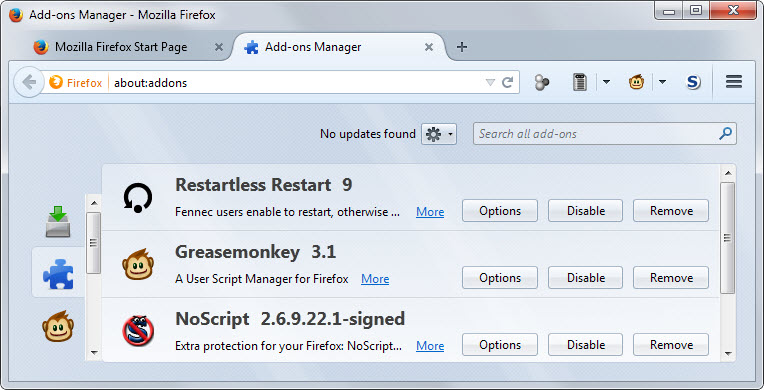Click the search magnifier icon

tap(725, 133)
